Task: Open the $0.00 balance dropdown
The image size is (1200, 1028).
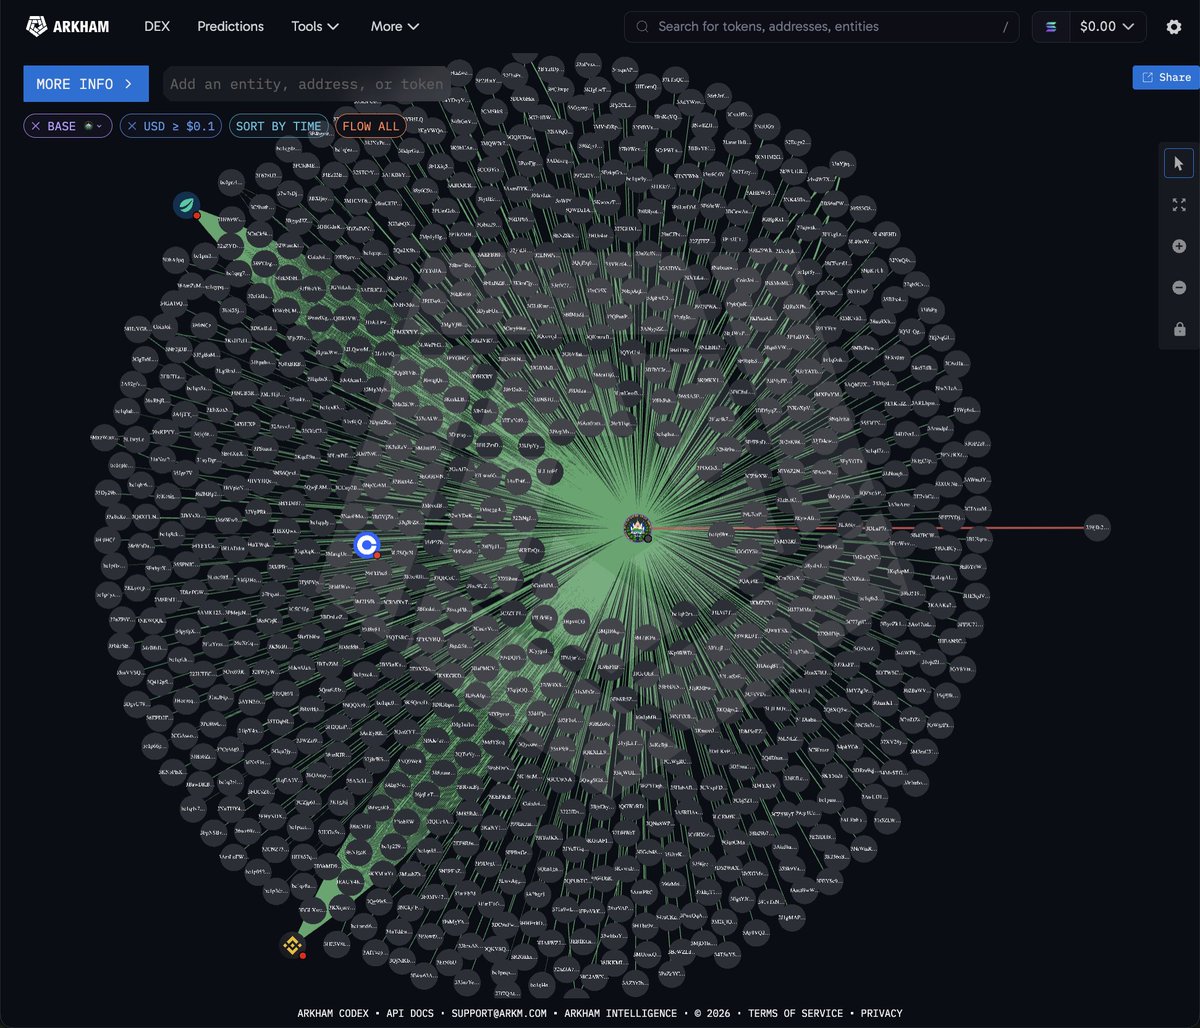Action: click(1108, 27)
